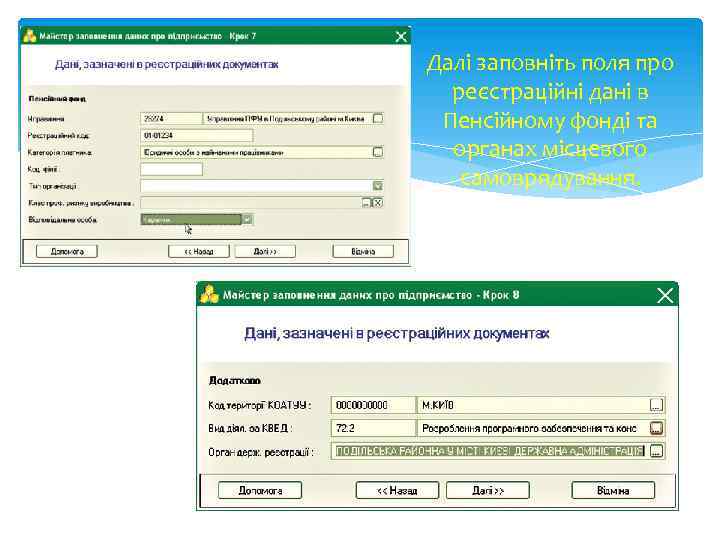The image size is (720, 540).
Task: Click the Категорія платника text field
Action: tap(257, 152)
